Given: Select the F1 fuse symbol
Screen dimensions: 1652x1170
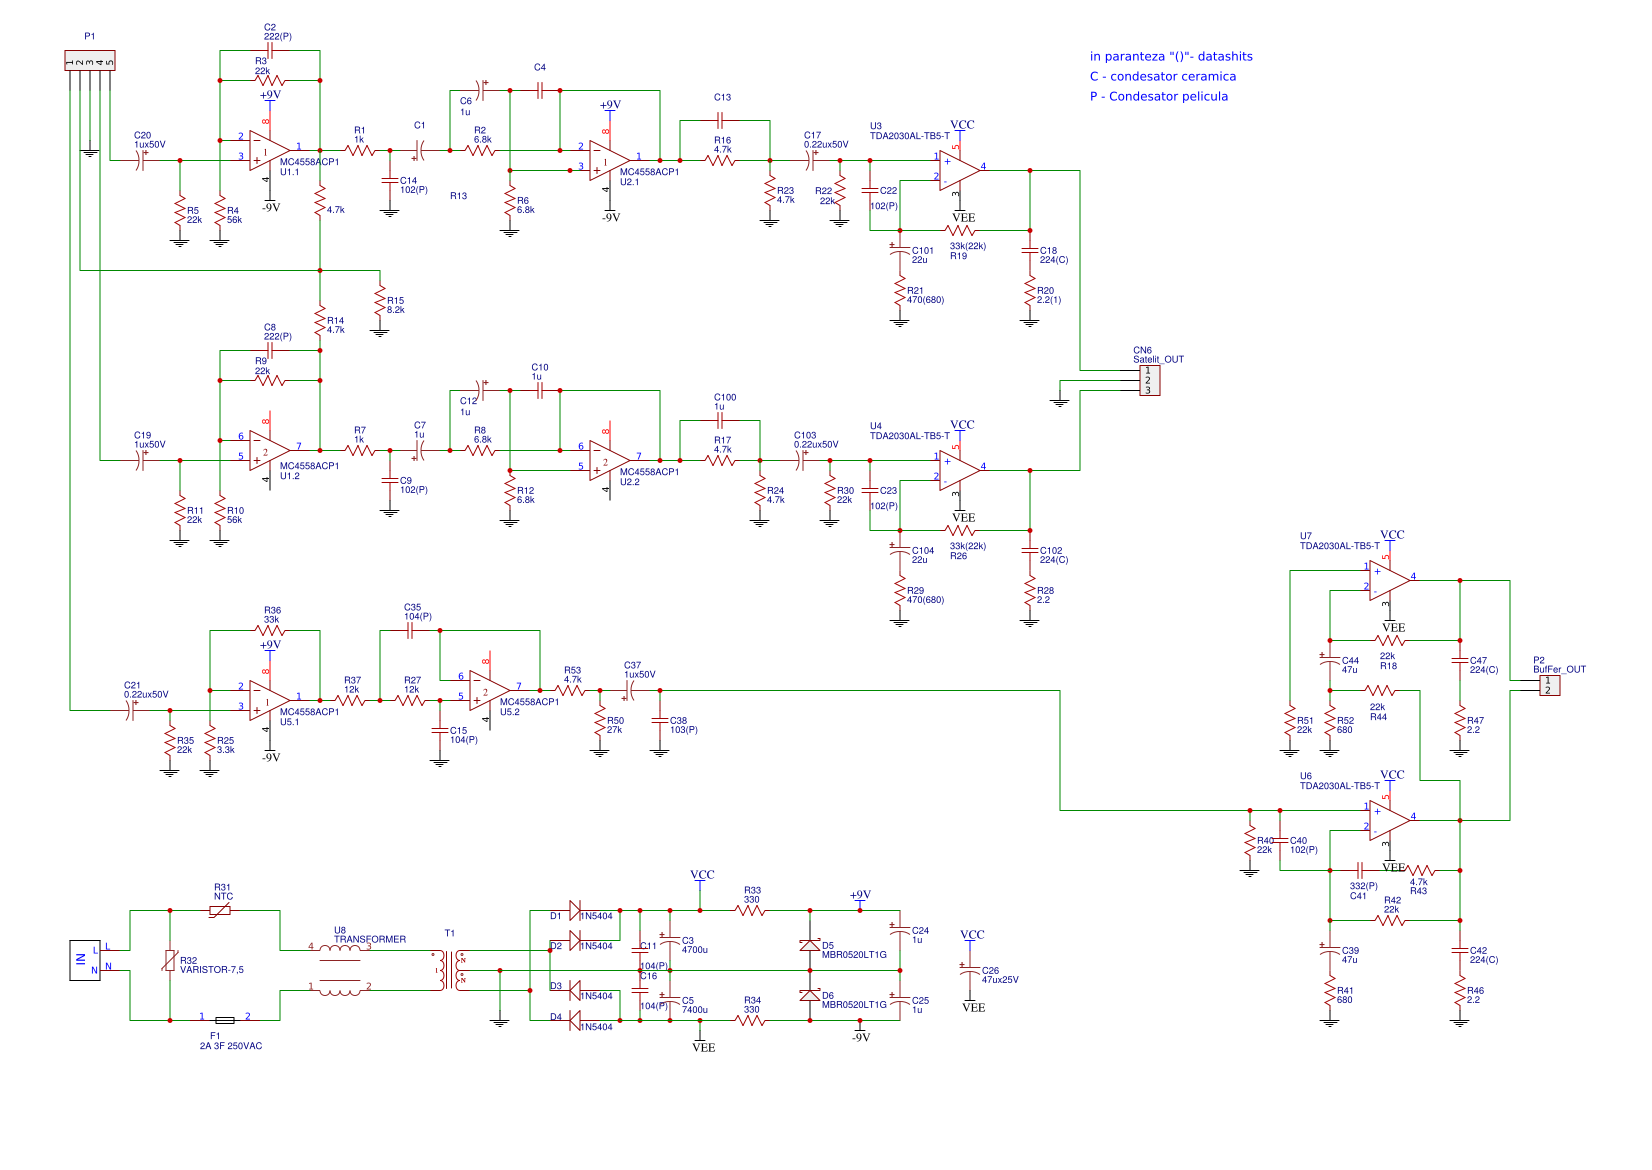Looking at the screenshot, I should click(x=225, y=1020).
